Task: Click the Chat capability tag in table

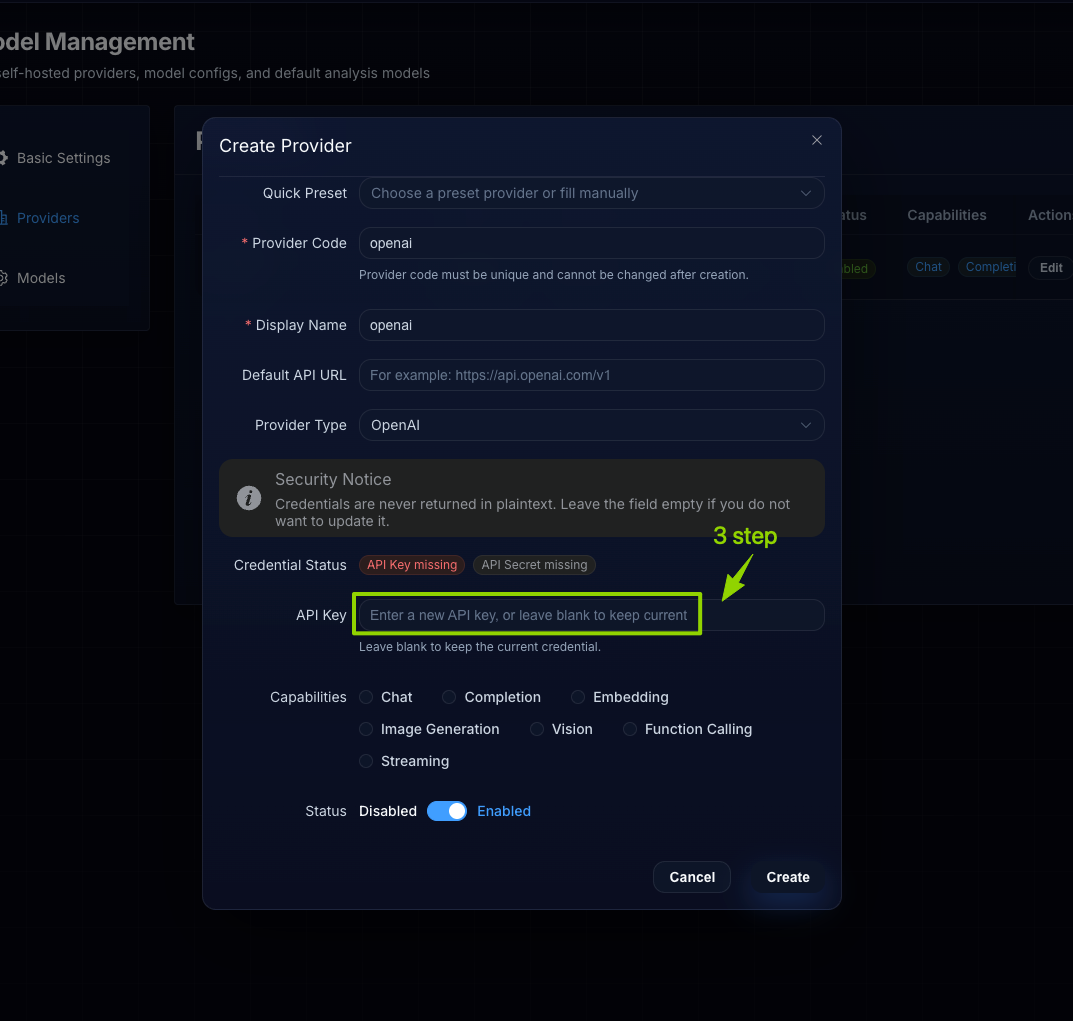Action: [x=928, y=267]
